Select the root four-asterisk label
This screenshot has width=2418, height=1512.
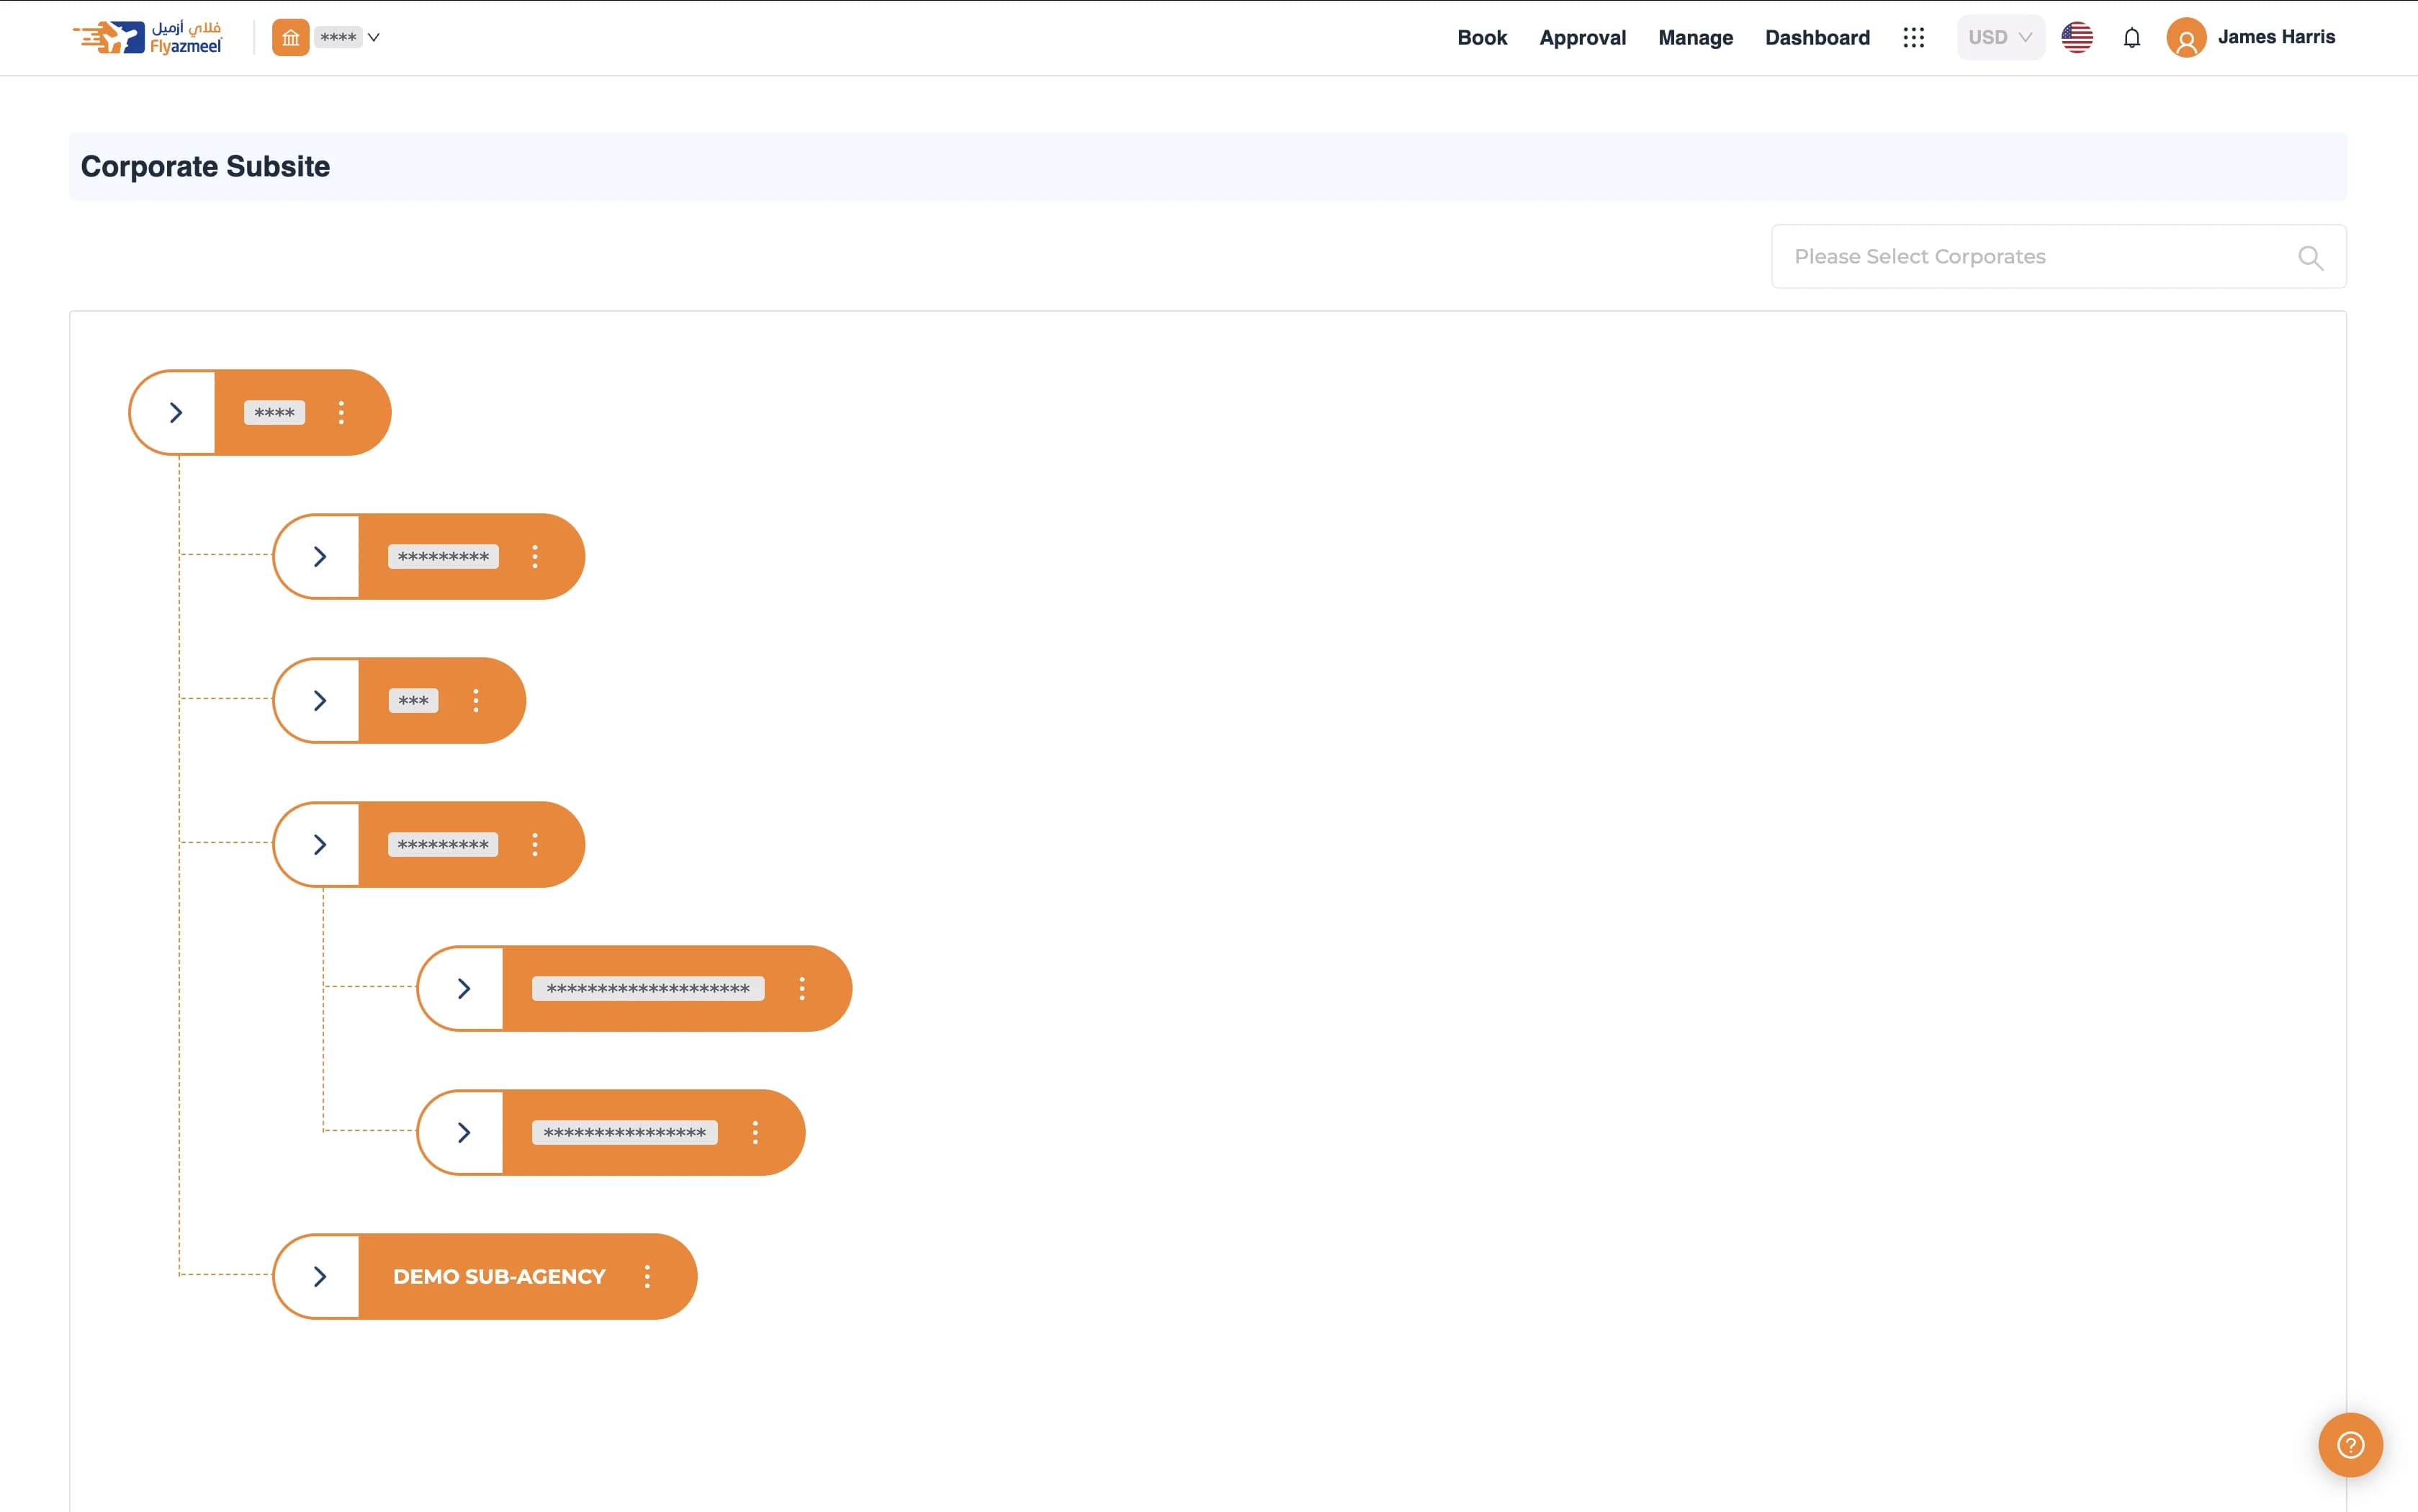(274, 413)
